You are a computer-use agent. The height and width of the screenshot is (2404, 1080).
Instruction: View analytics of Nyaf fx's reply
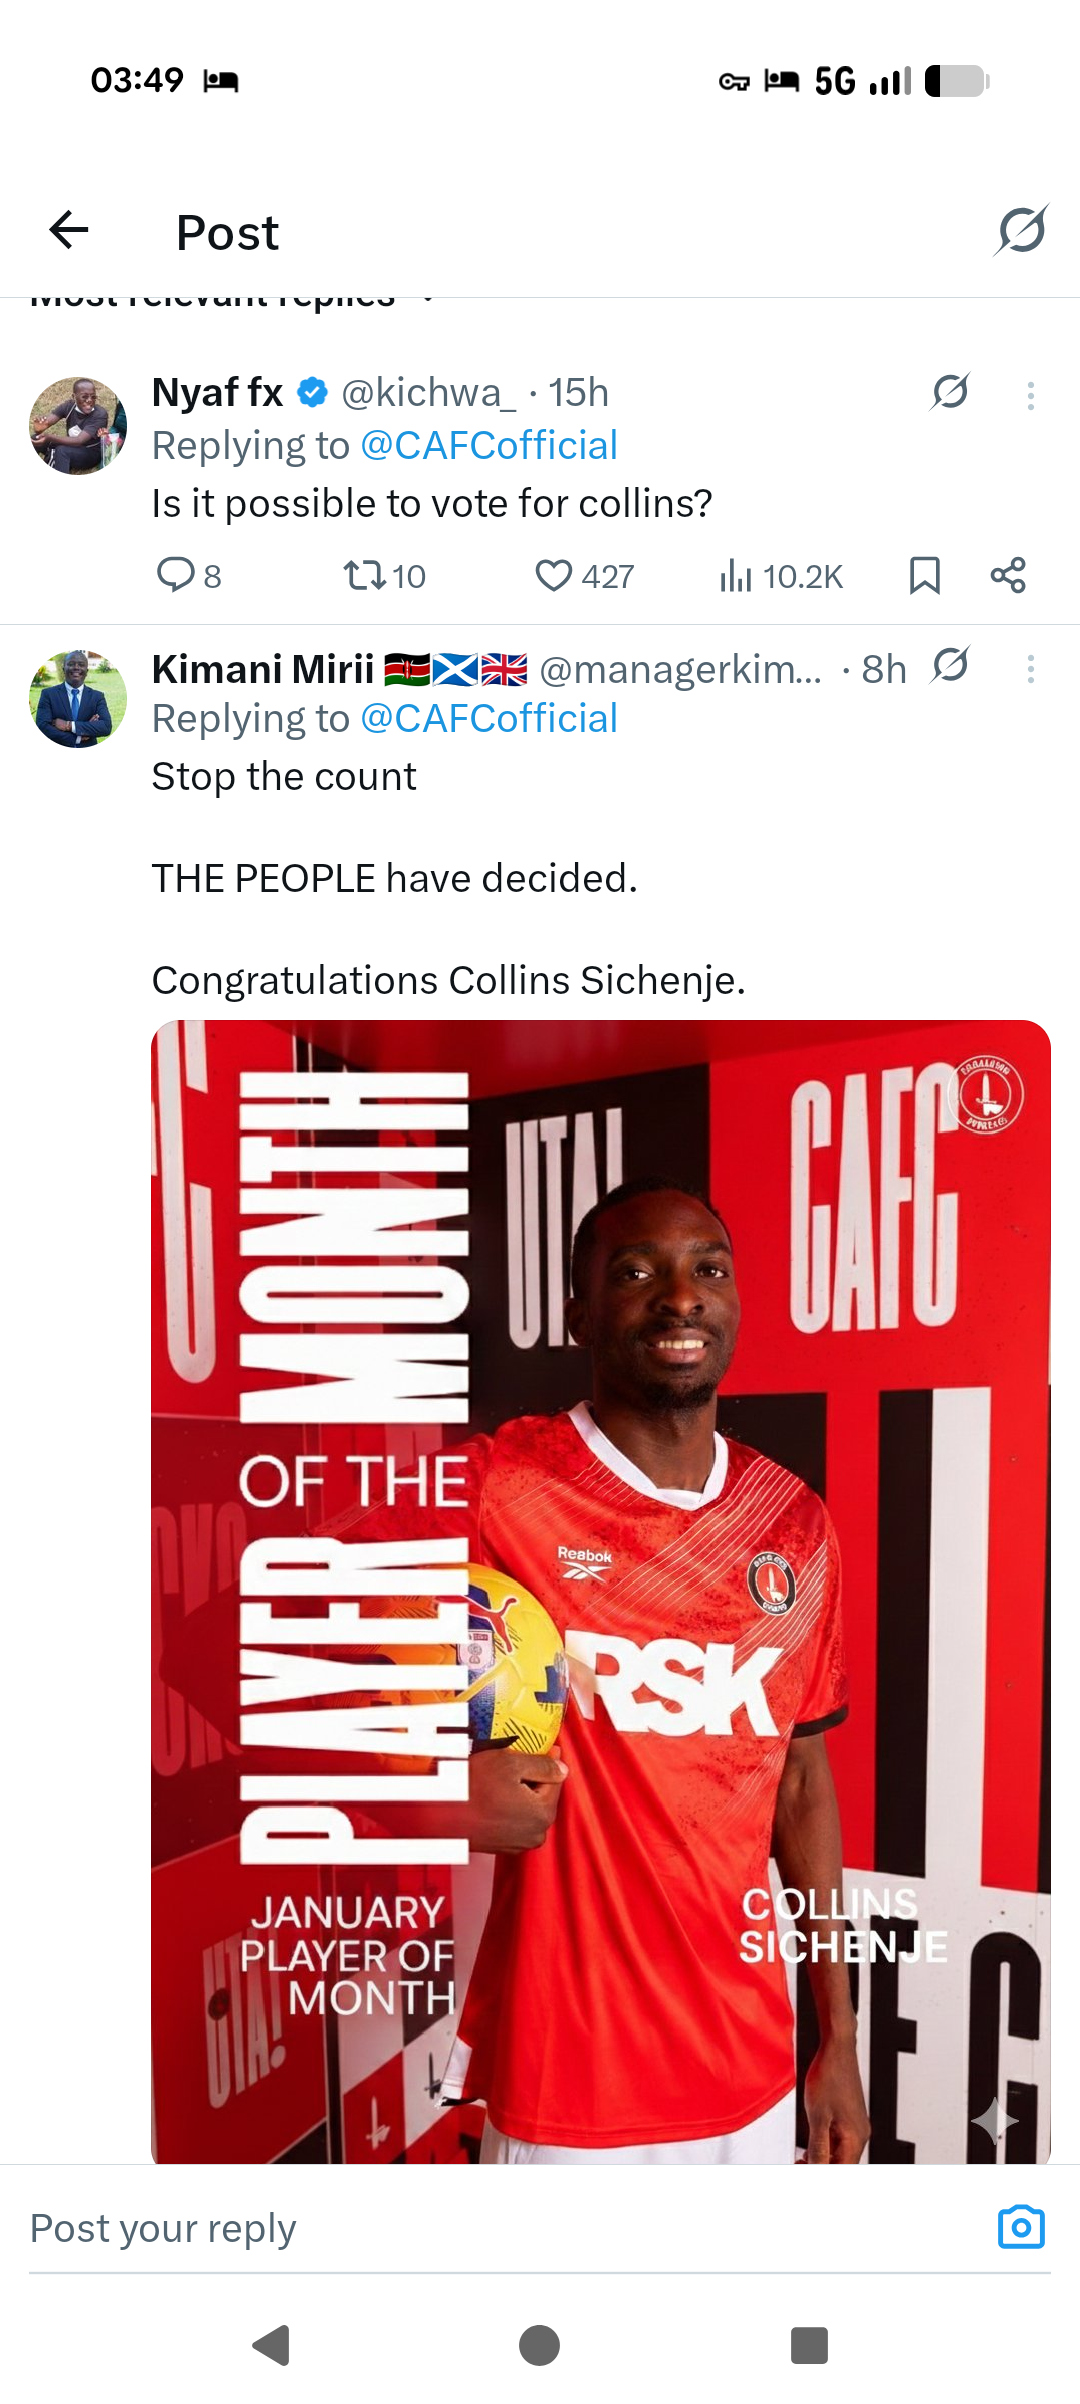(735, 575)
